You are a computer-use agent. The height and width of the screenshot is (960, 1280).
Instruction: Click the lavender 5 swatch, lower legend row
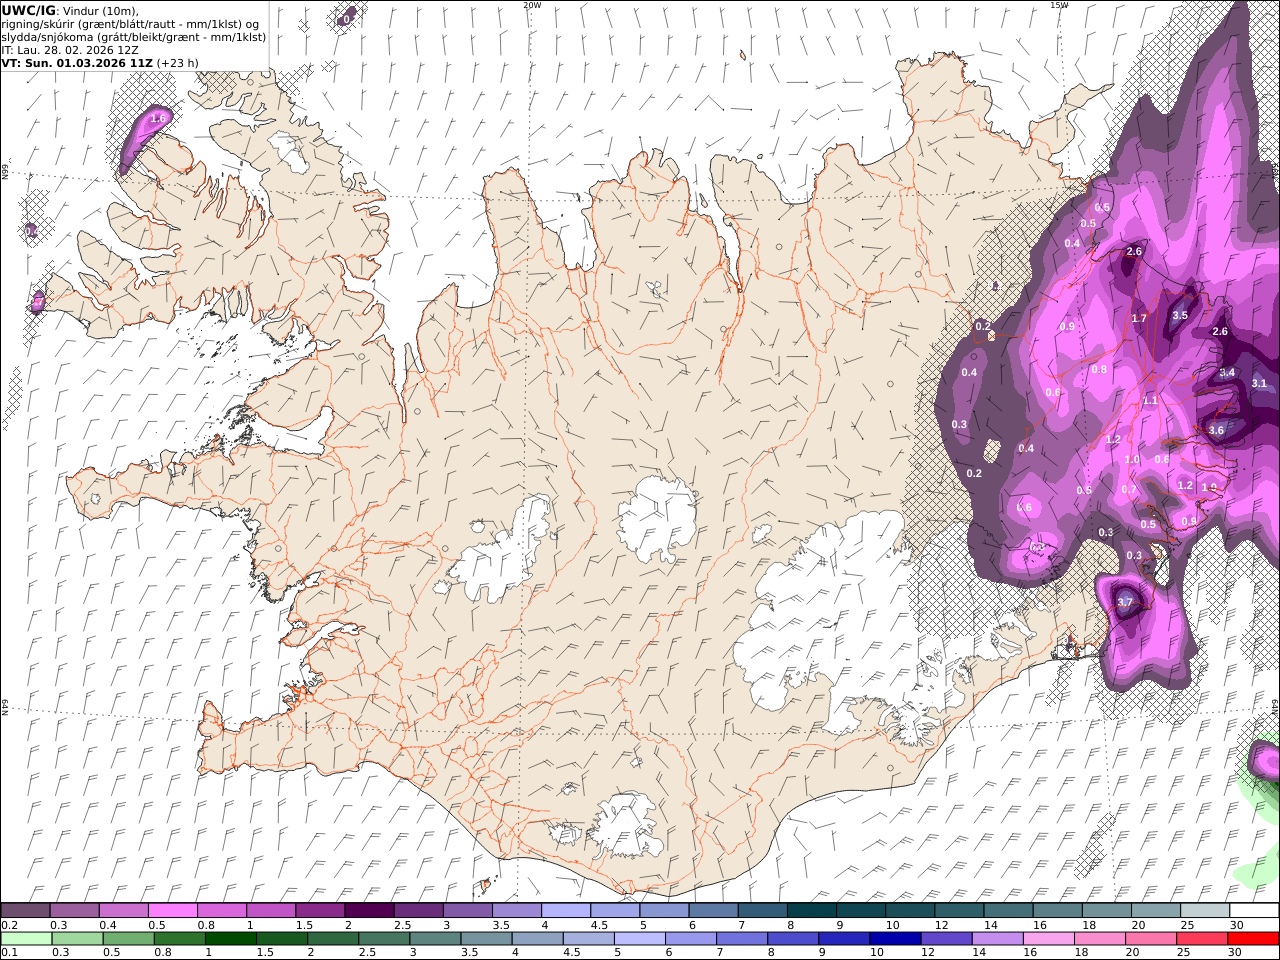(x=640, y=939)
